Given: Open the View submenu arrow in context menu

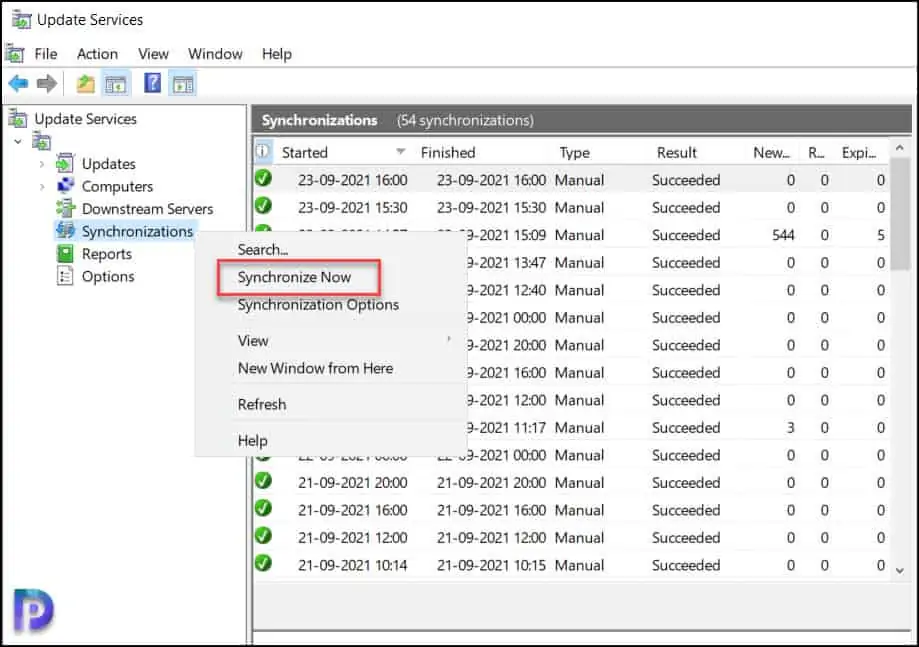Looking at the screenshot, I should 449,339.
